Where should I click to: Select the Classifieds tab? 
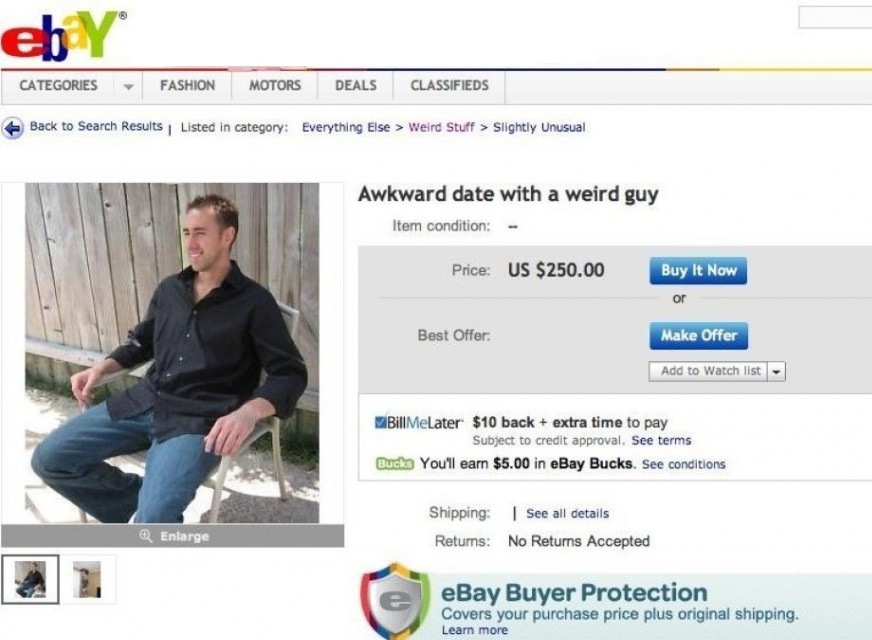(x=449, y=86)
